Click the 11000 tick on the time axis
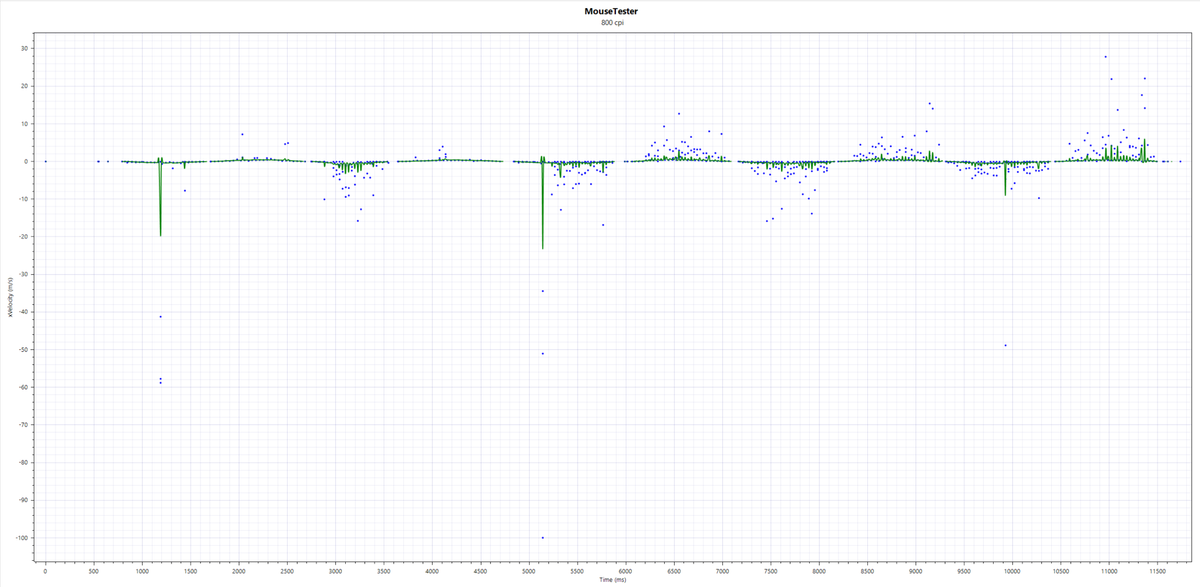 tap(1109, 570)
